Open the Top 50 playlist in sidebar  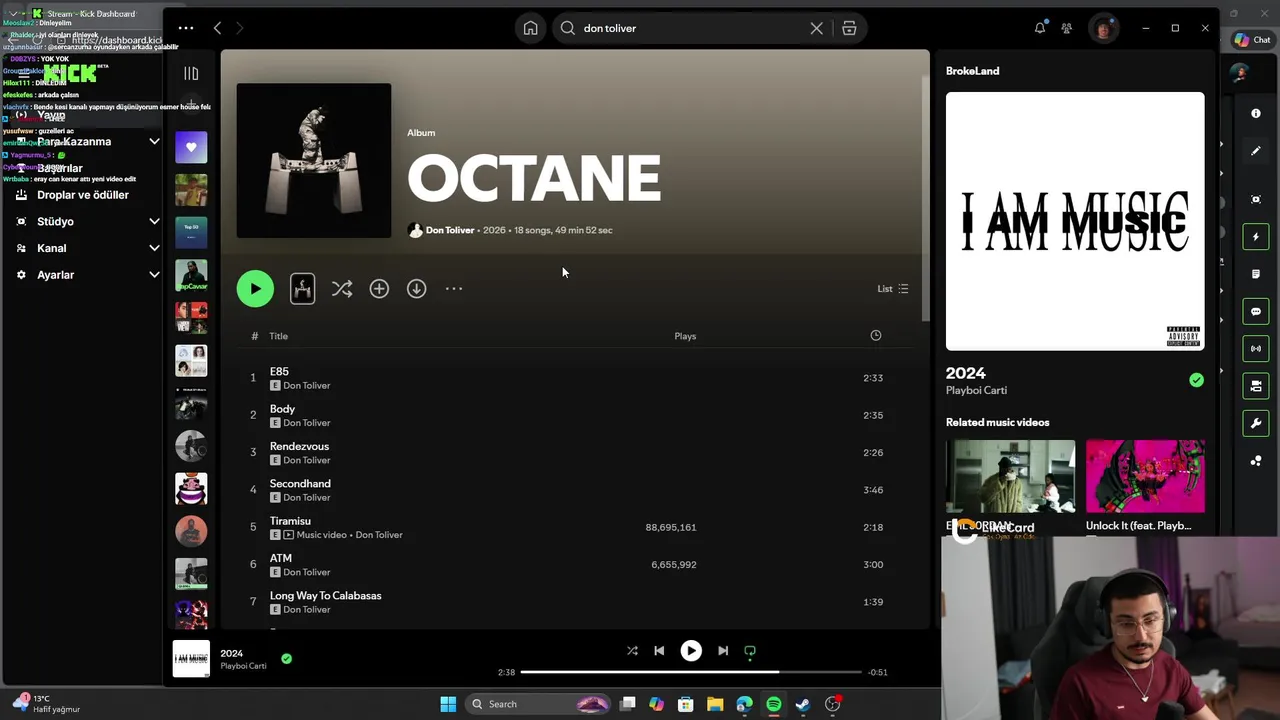pos(191,232)
